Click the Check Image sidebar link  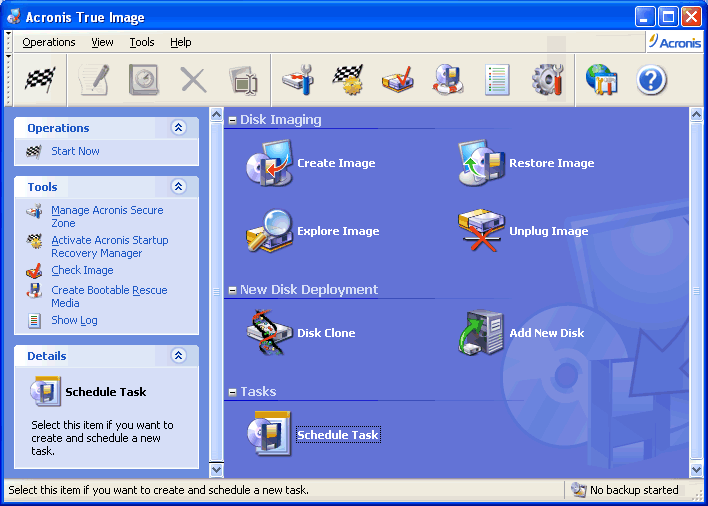pos(82,270)
